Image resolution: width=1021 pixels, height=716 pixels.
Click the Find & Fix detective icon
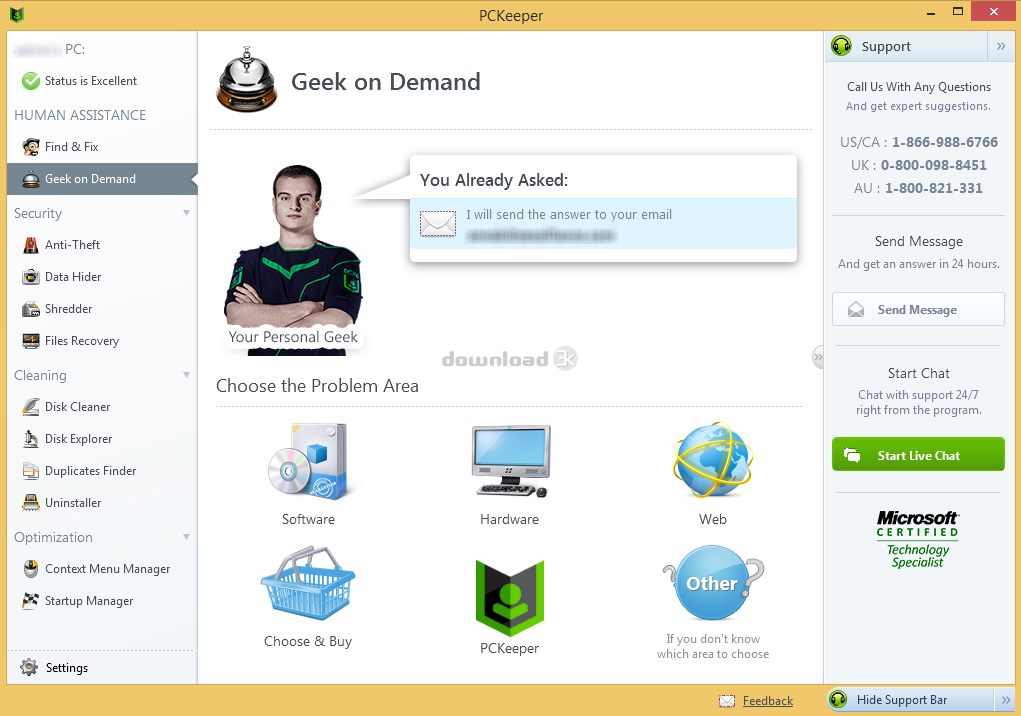pos(31,146)
